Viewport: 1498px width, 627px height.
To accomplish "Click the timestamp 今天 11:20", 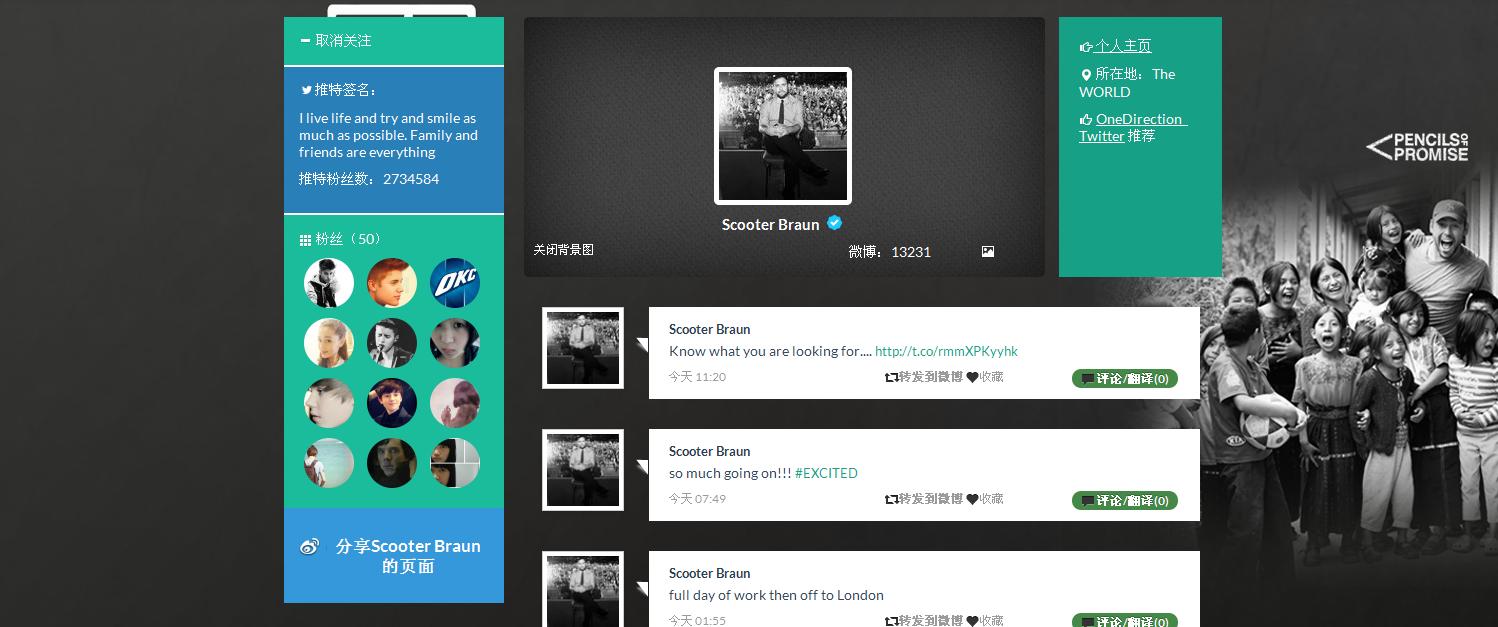I will [697, 377].
